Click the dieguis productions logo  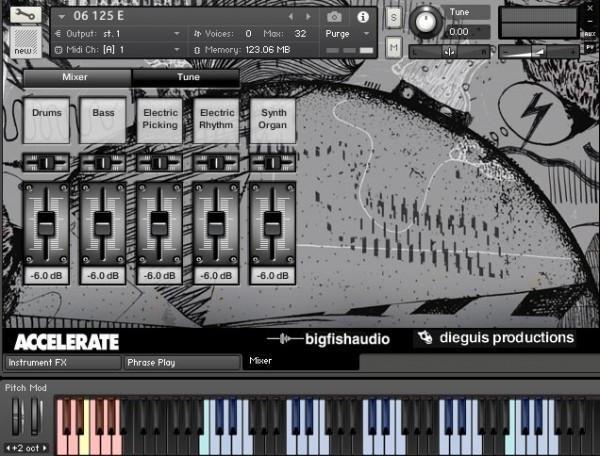click(495, 338)
